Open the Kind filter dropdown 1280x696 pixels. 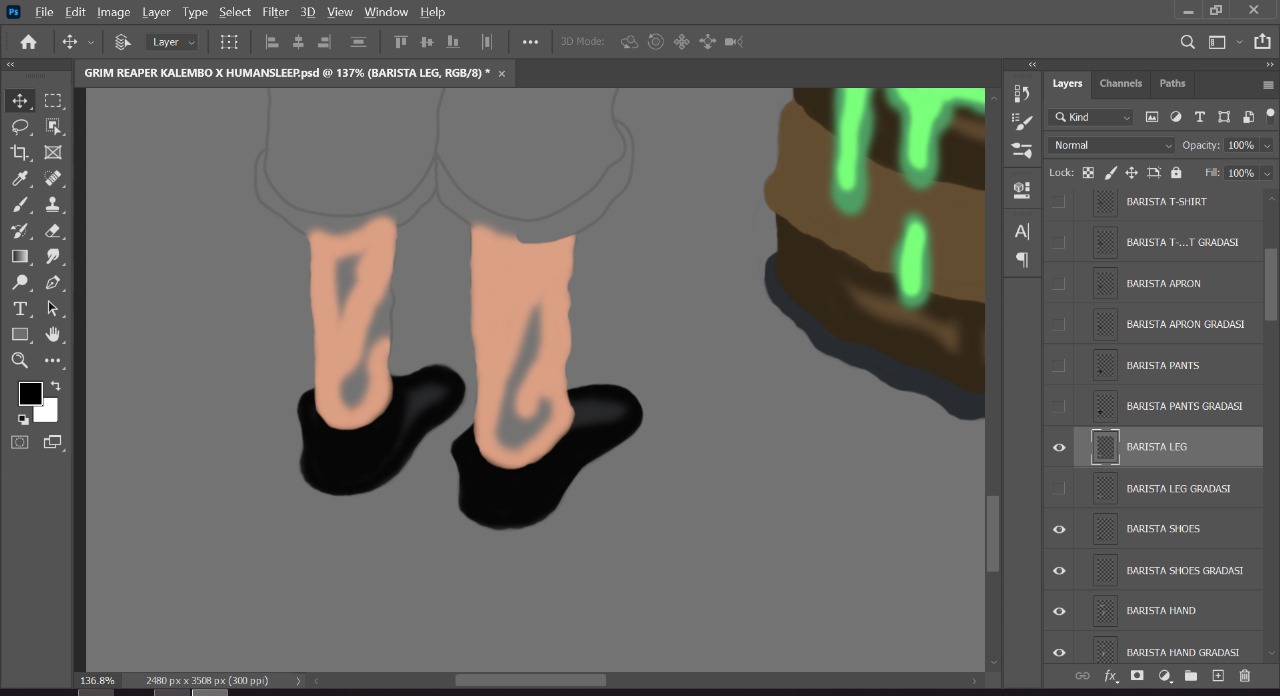(x=1091, y=117)
